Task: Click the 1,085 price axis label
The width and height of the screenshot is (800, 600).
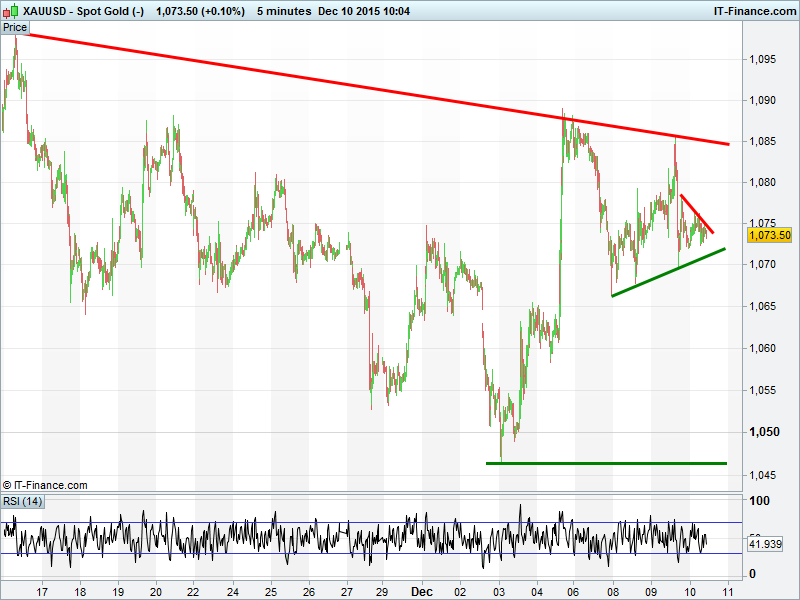Action: pyautogui.click(x=762, y=141)
